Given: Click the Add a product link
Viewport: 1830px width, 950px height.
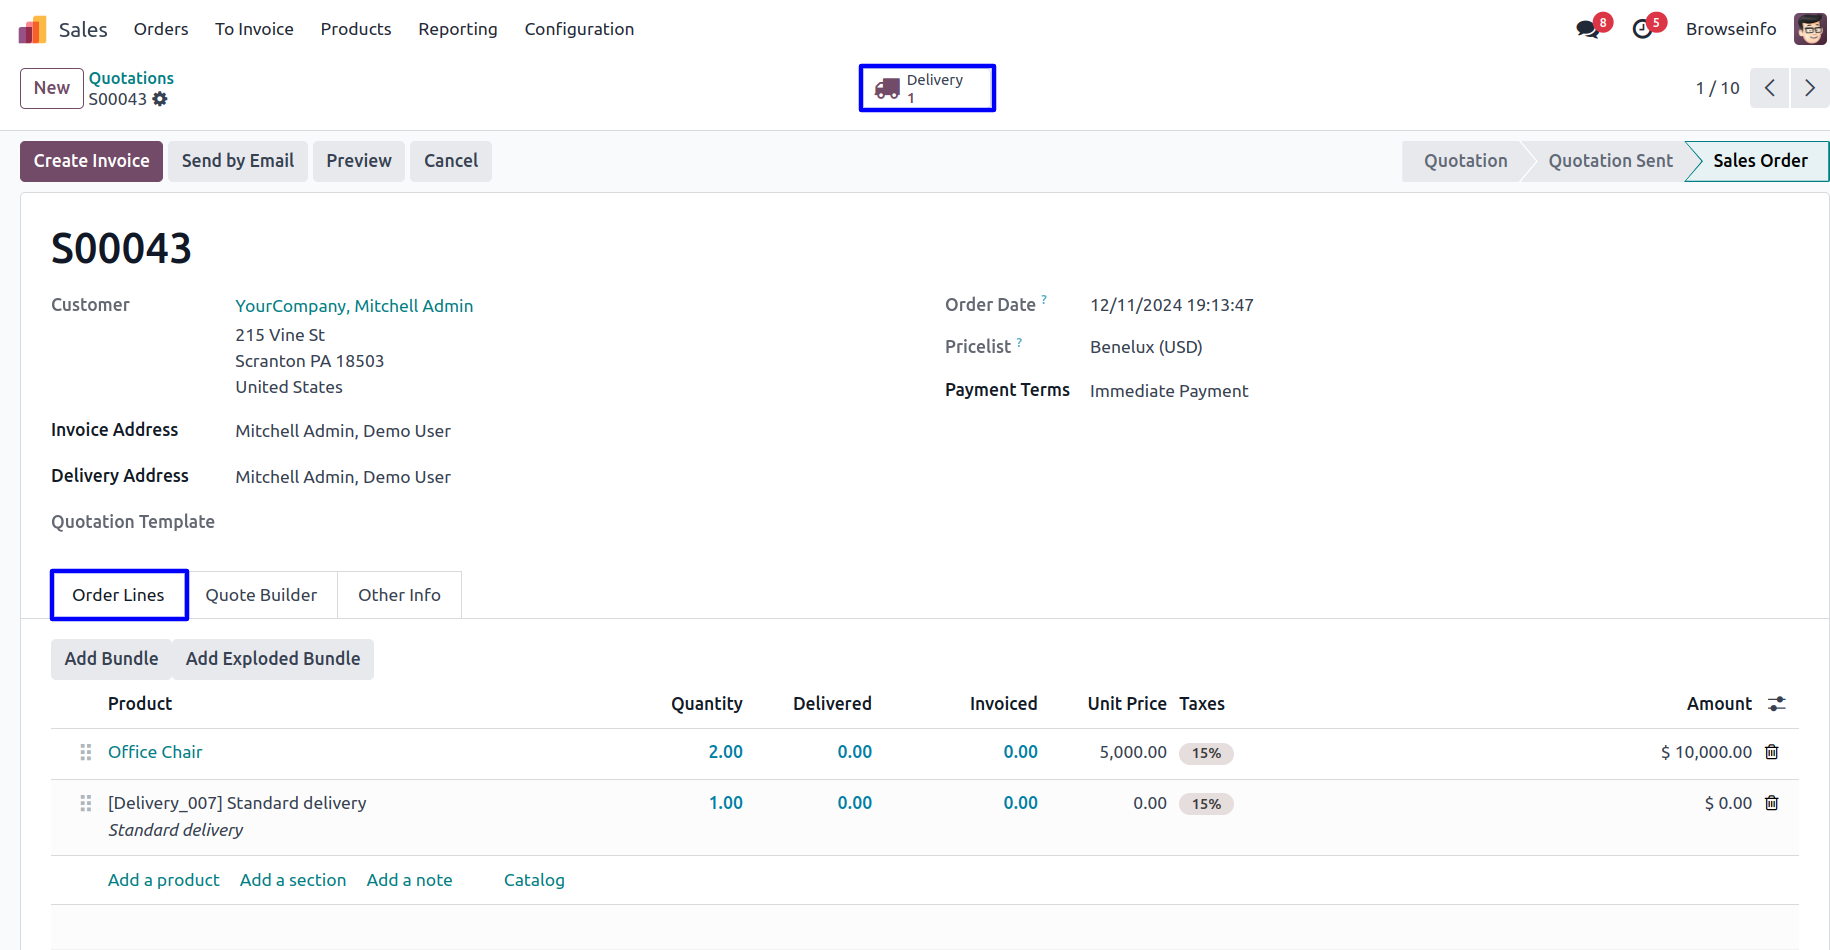Looking at the screenshot, I should pos(163,880).
